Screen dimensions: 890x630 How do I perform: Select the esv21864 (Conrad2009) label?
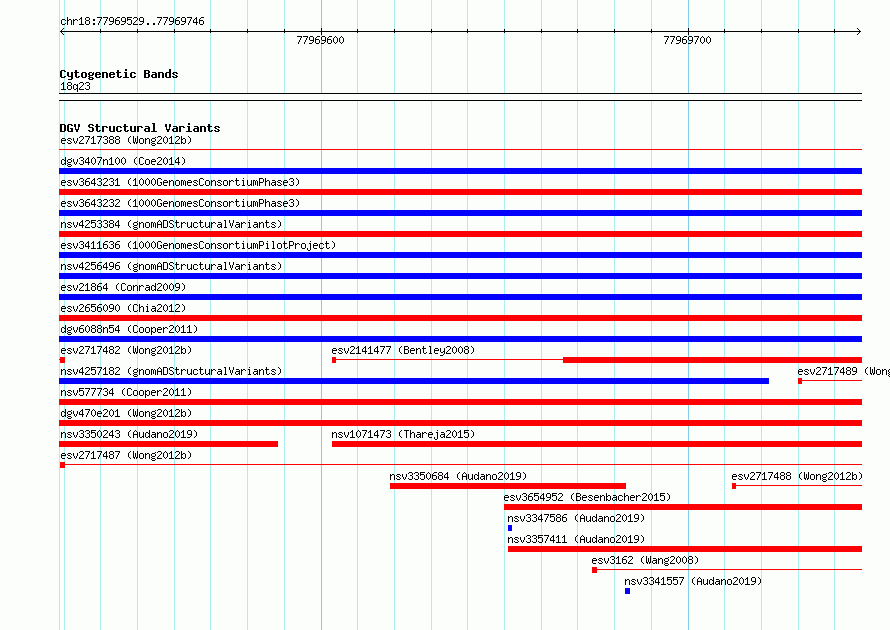coord(123,287)
